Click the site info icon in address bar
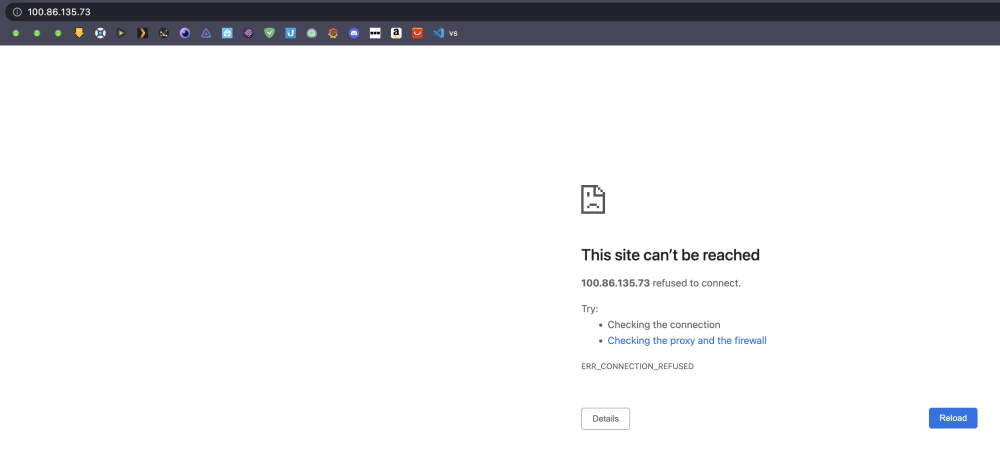This screenshot has width=1000, height=454. tap(17, 12)
